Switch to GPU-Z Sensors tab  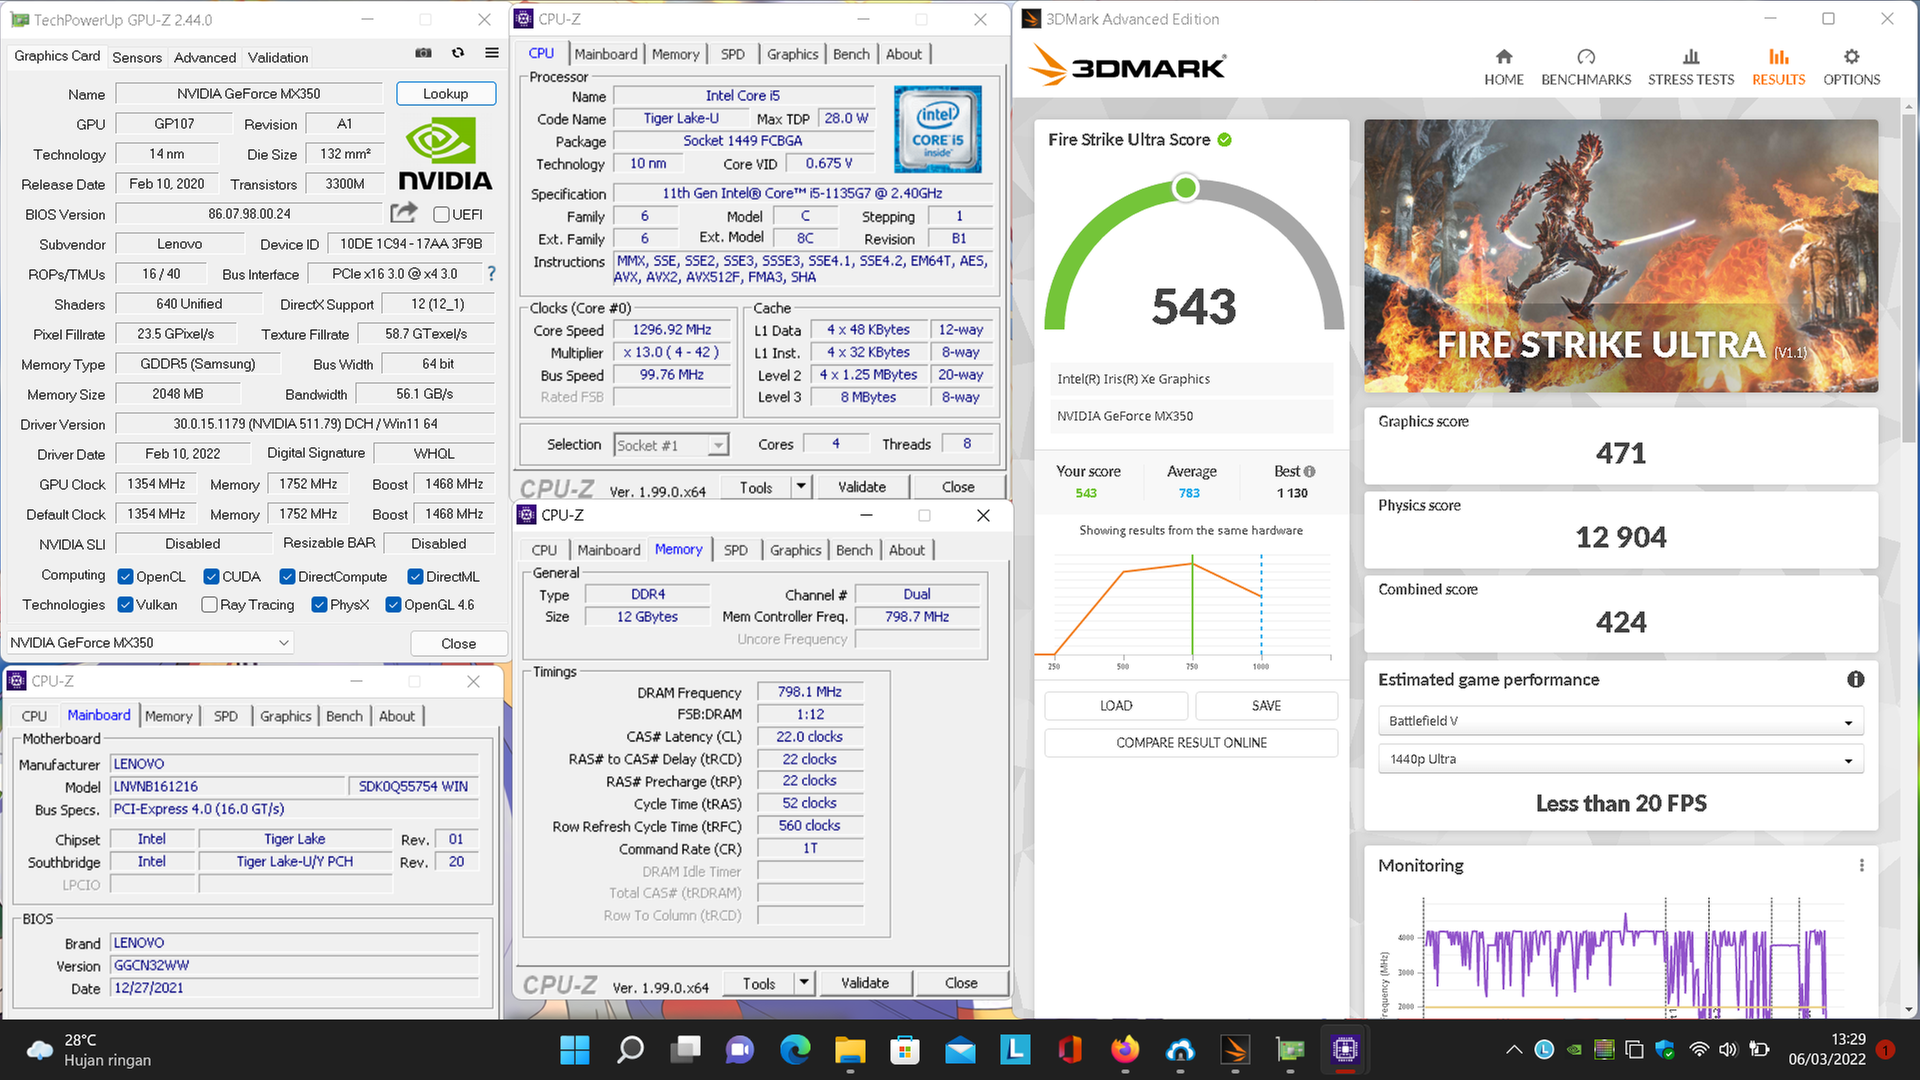tap(137, 57)
